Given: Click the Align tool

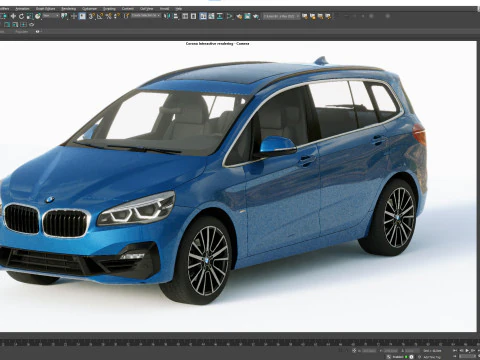Looking at the screenshot, I should coord(176,16).
